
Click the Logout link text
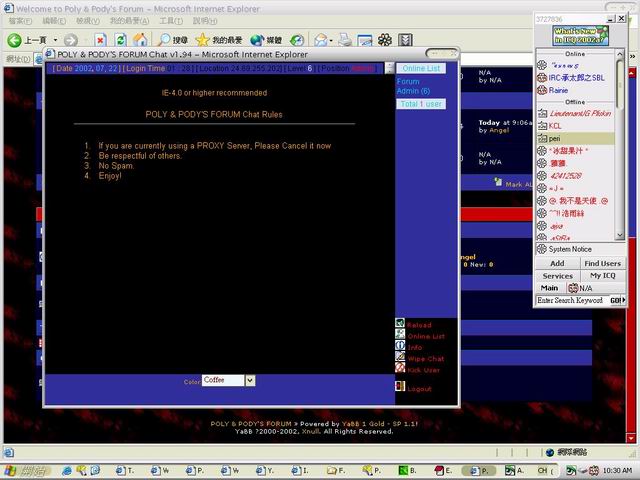419,389
